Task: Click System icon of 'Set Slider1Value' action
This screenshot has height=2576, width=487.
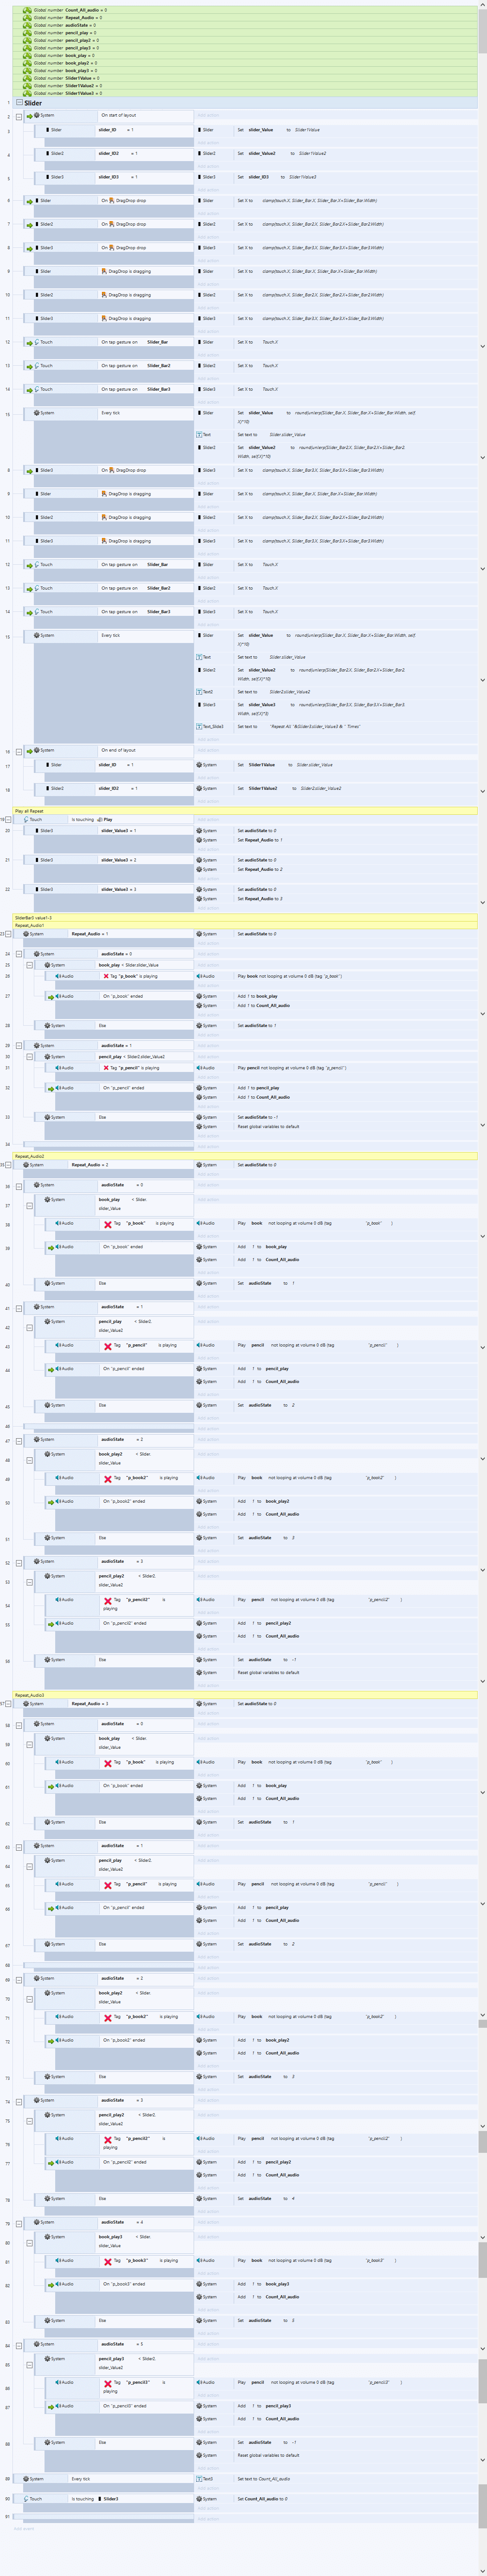Action: [x=199, y=765]
